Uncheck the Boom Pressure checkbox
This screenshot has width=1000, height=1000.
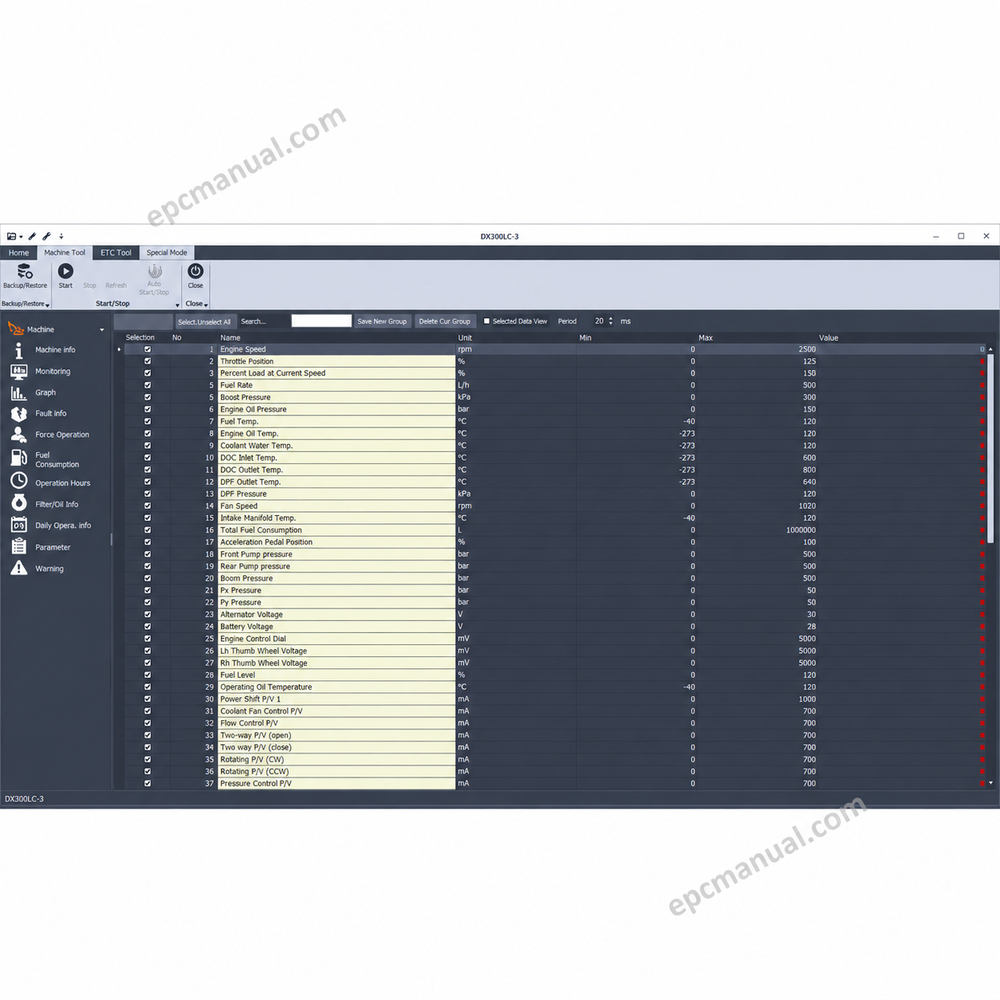point(147,578)
